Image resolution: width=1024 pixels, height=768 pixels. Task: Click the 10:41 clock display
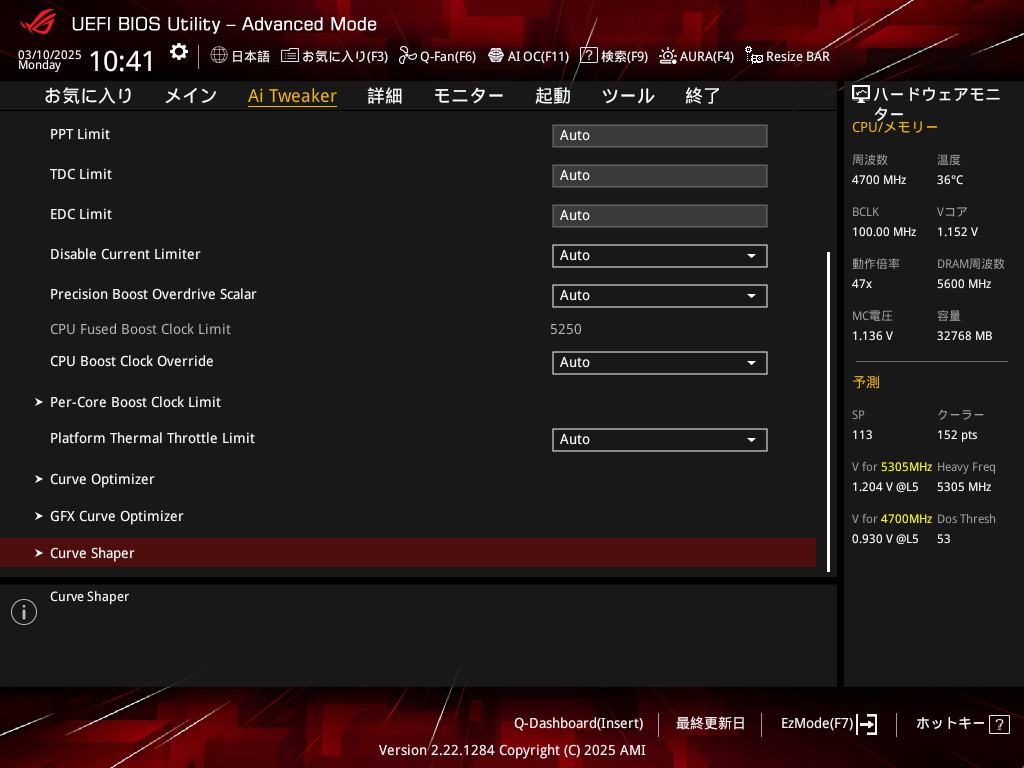(121, 61)
